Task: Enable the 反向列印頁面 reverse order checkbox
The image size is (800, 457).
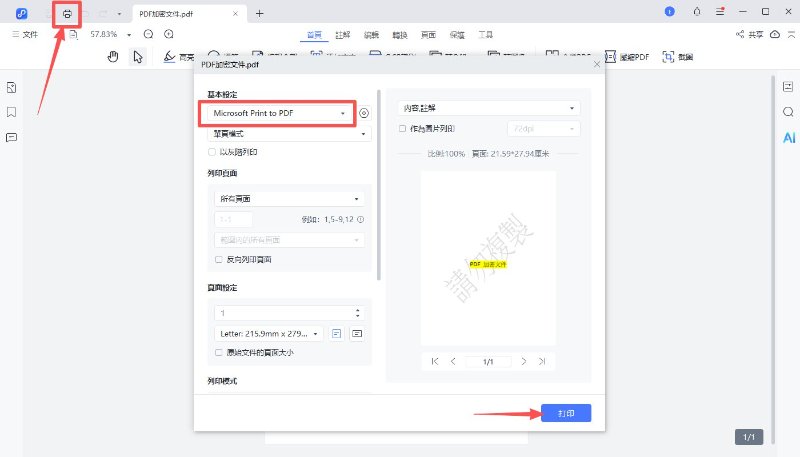Action: pos(219,260)
